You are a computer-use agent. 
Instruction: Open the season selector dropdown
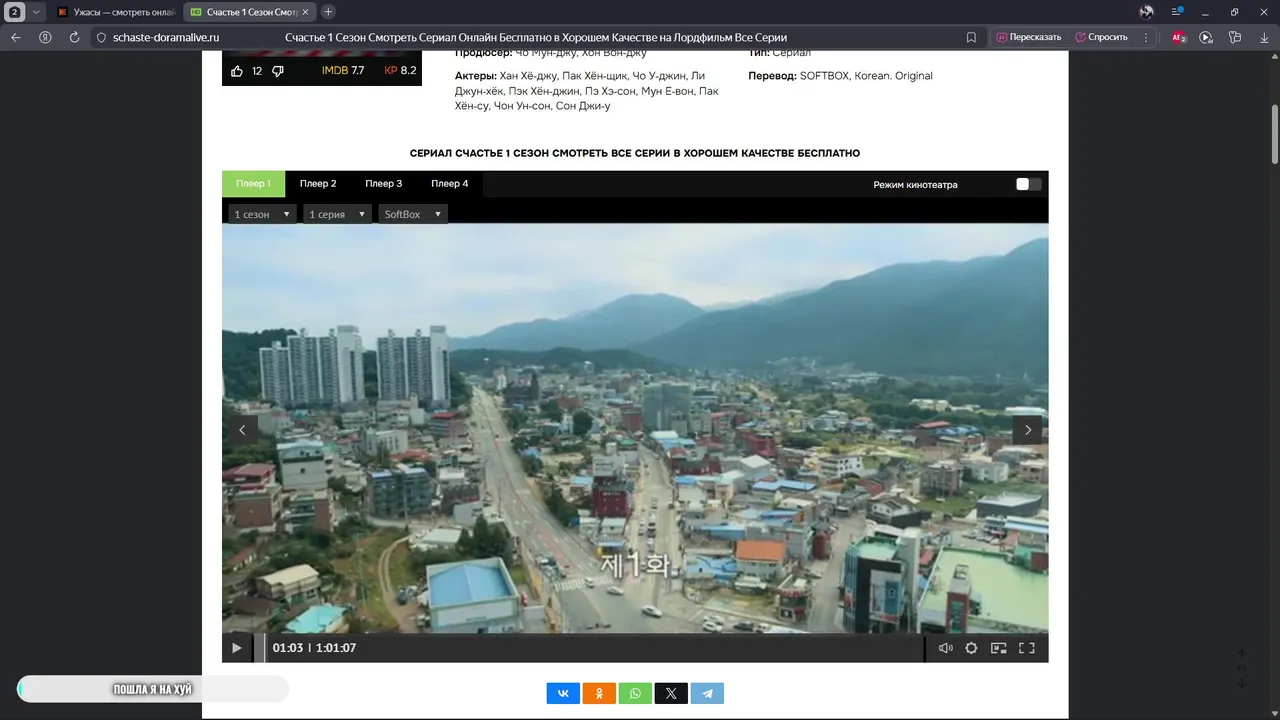[x=262, y=214]
